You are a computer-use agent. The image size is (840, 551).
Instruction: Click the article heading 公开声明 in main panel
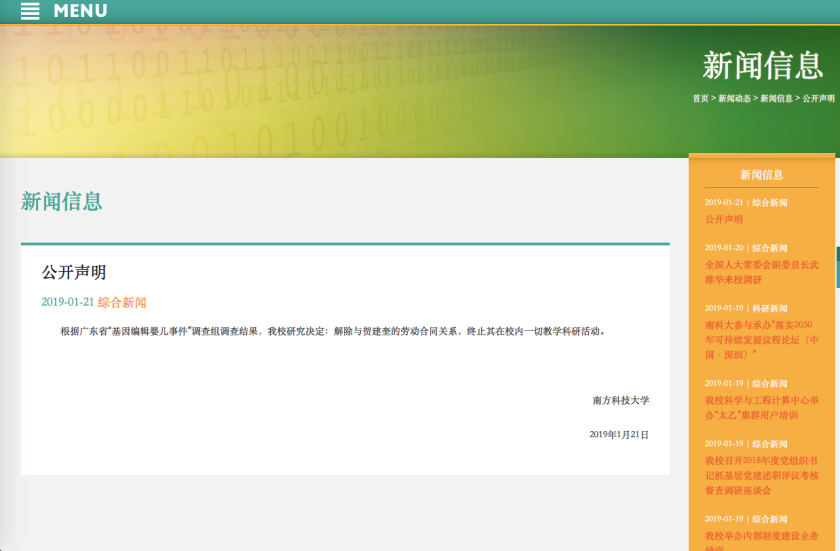pyautogui.click(x=73, y=272)
